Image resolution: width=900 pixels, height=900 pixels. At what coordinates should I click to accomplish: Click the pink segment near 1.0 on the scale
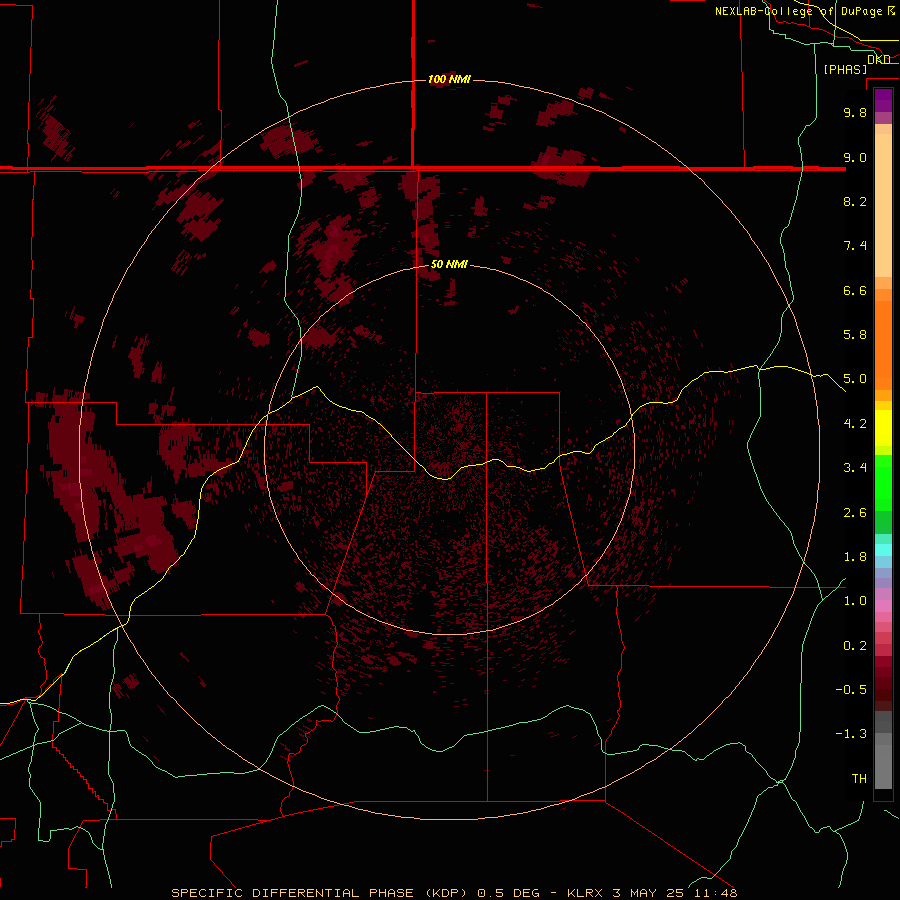(x=883, y=606)
